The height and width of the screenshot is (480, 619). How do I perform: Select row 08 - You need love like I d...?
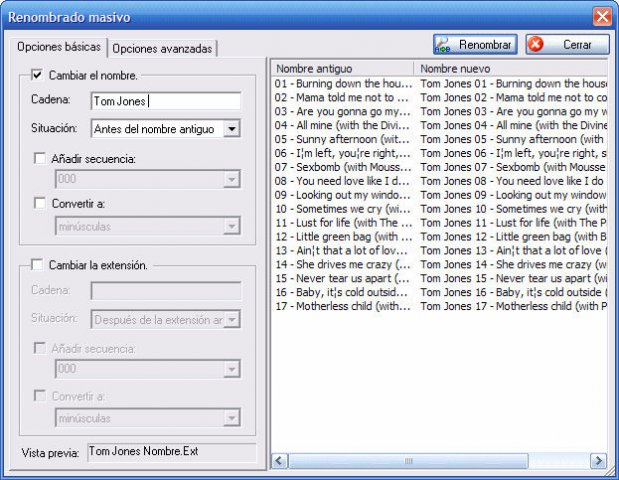343,181
